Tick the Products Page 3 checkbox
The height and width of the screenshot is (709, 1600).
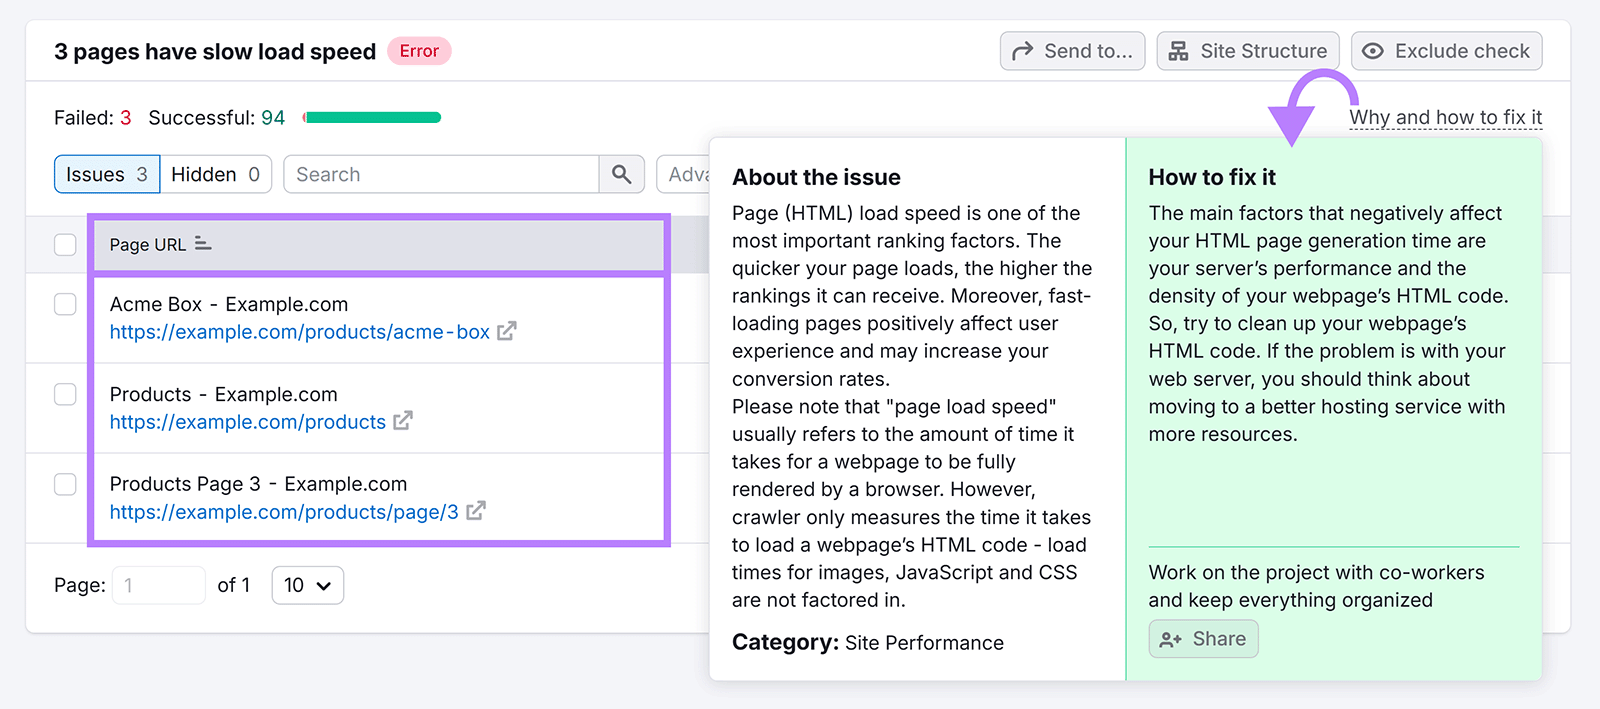coord(65,484)
